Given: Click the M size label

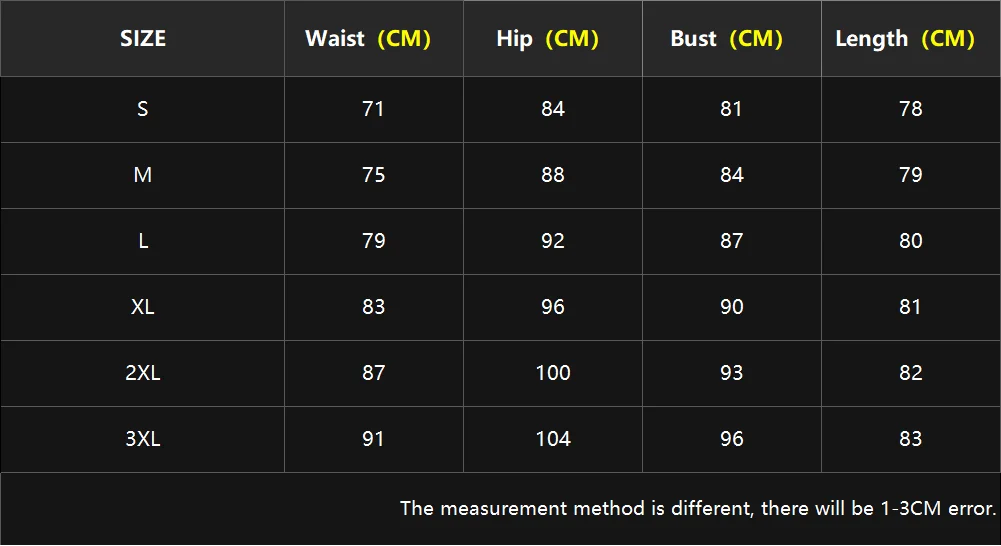Looking at the screenshot, I should click(x=143, y=175).
